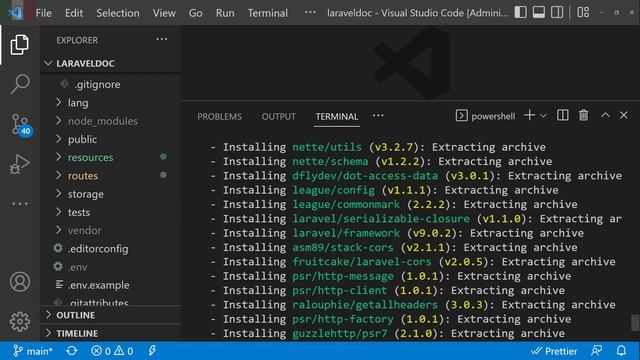Show additional activity bar views ellipsis

click(x=20, y=203)
